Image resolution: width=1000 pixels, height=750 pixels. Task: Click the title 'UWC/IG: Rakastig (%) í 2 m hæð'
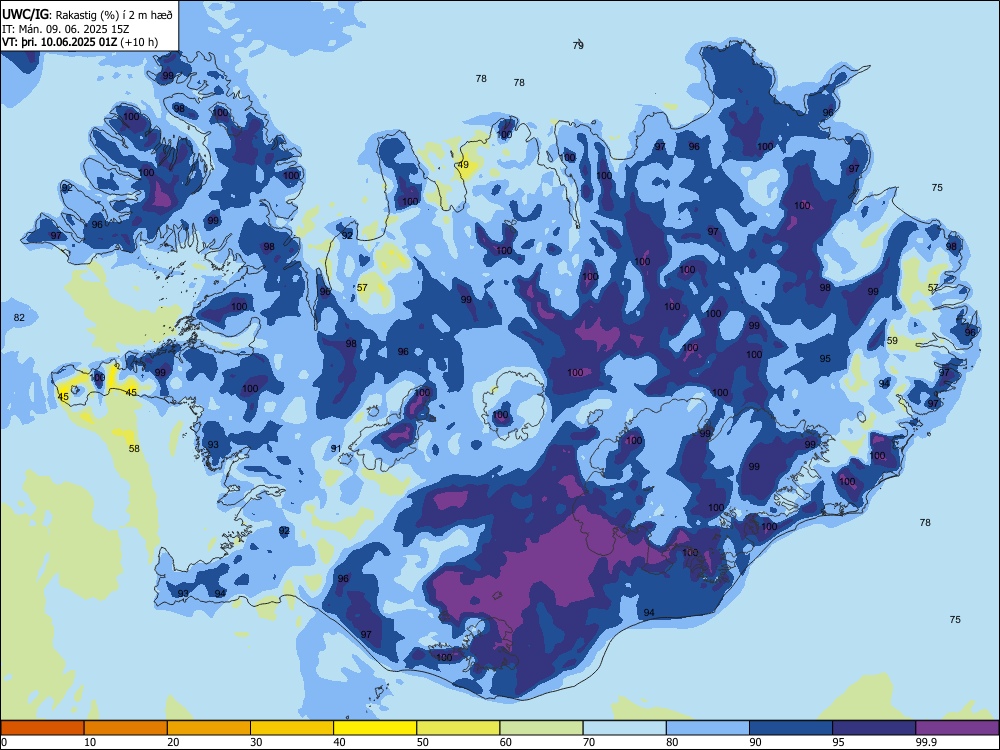pos(87,13)
